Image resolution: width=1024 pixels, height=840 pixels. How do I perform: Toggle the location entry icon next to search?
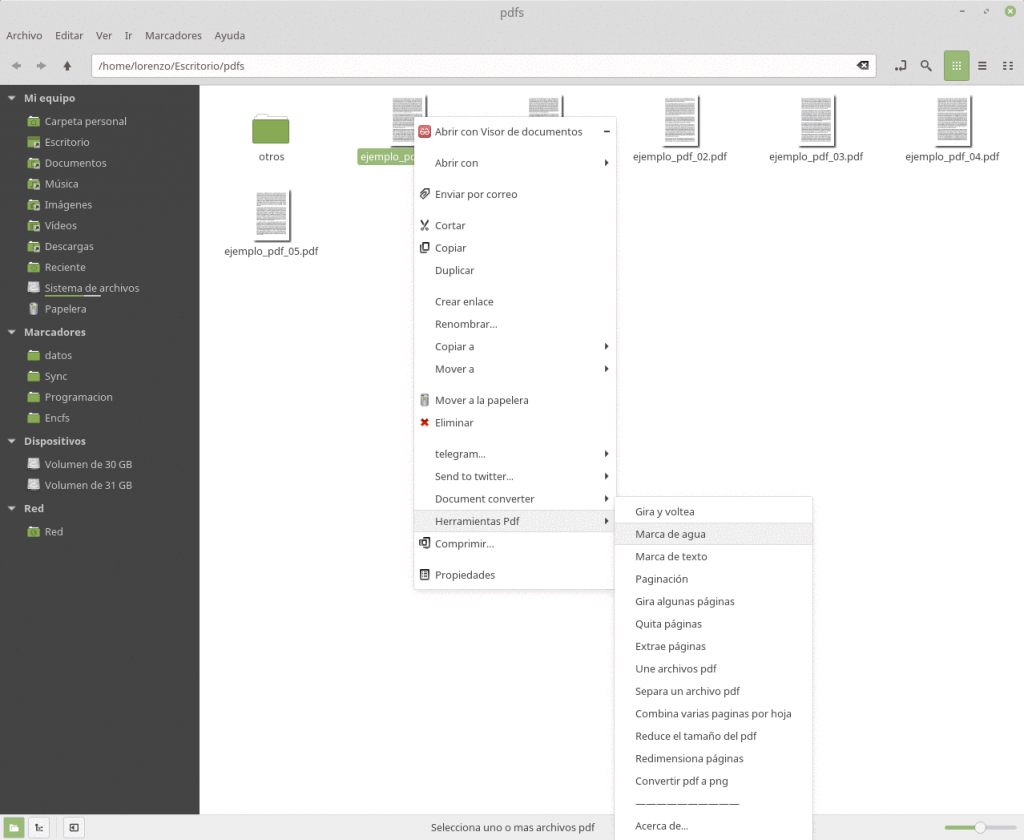(x=900, y=65)
